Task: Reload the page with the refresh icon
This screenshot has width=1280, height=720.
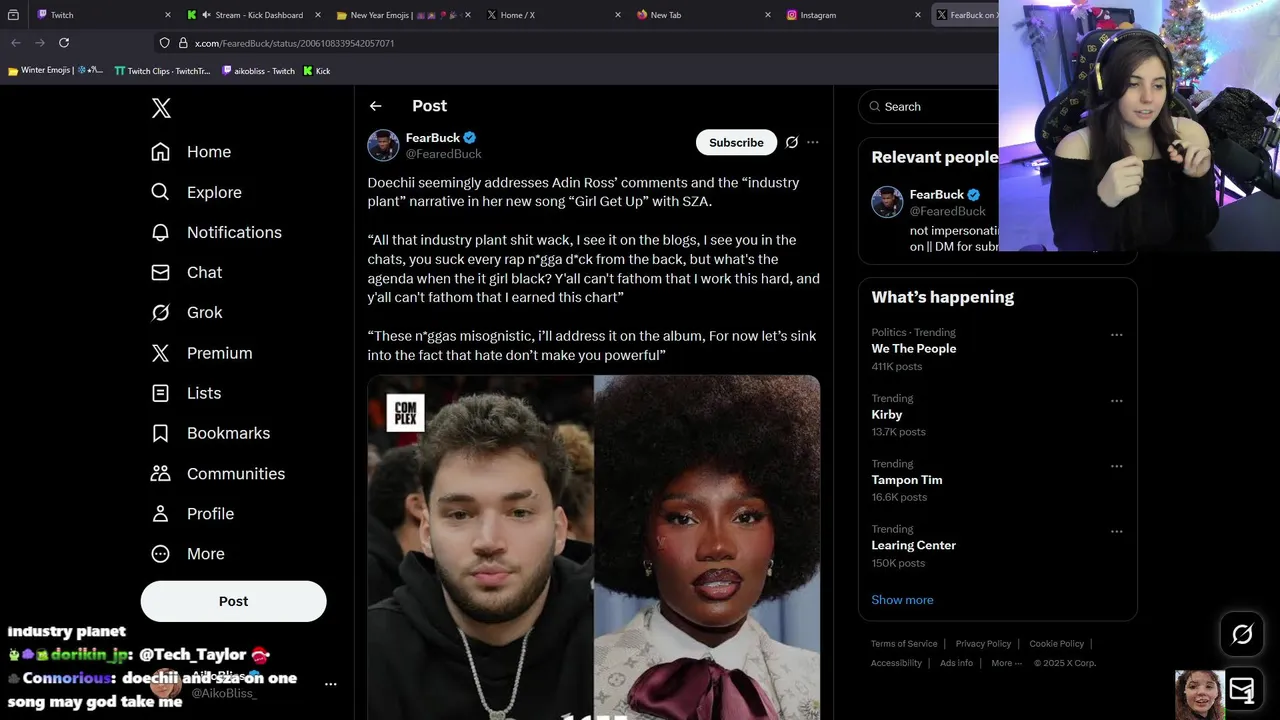Action: tap(64, 43)
